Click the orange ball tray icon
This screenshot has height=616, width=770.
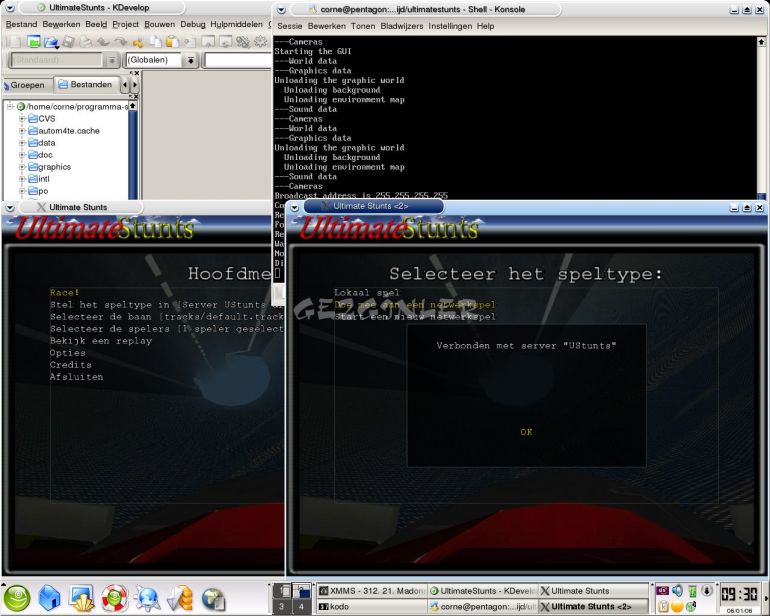tap(677, 606)
